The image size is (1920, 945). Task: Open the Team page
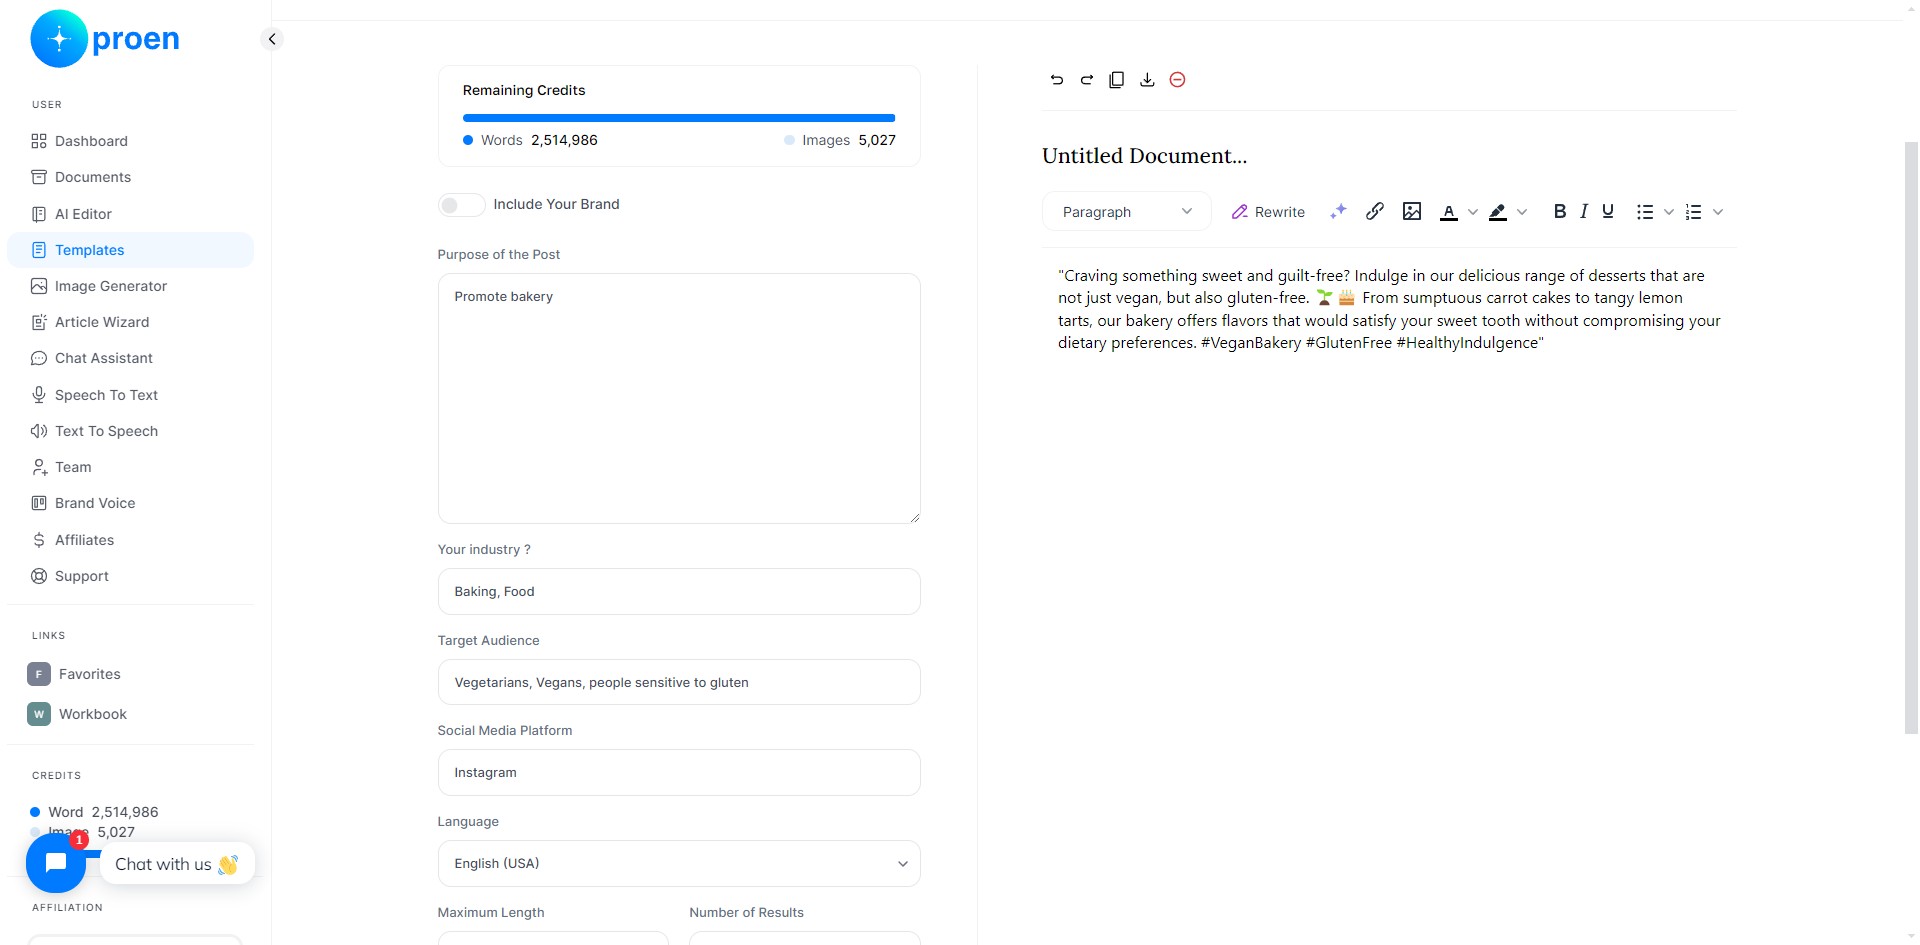point(130,467)
